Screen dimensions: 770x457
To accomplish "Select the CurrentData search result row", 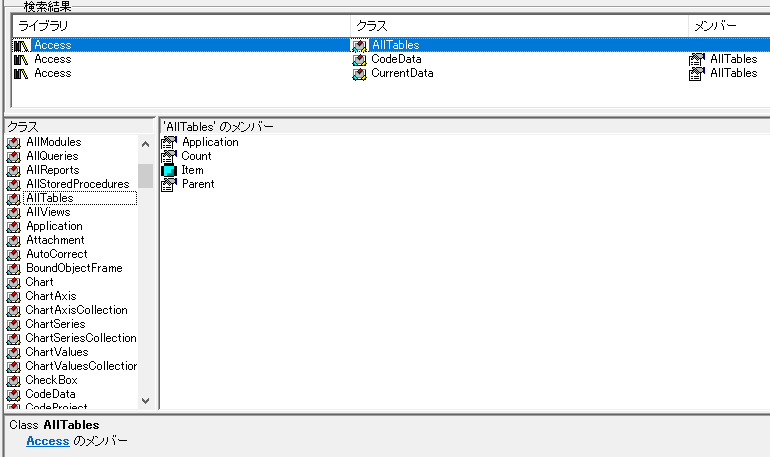I will coord(391,74).
